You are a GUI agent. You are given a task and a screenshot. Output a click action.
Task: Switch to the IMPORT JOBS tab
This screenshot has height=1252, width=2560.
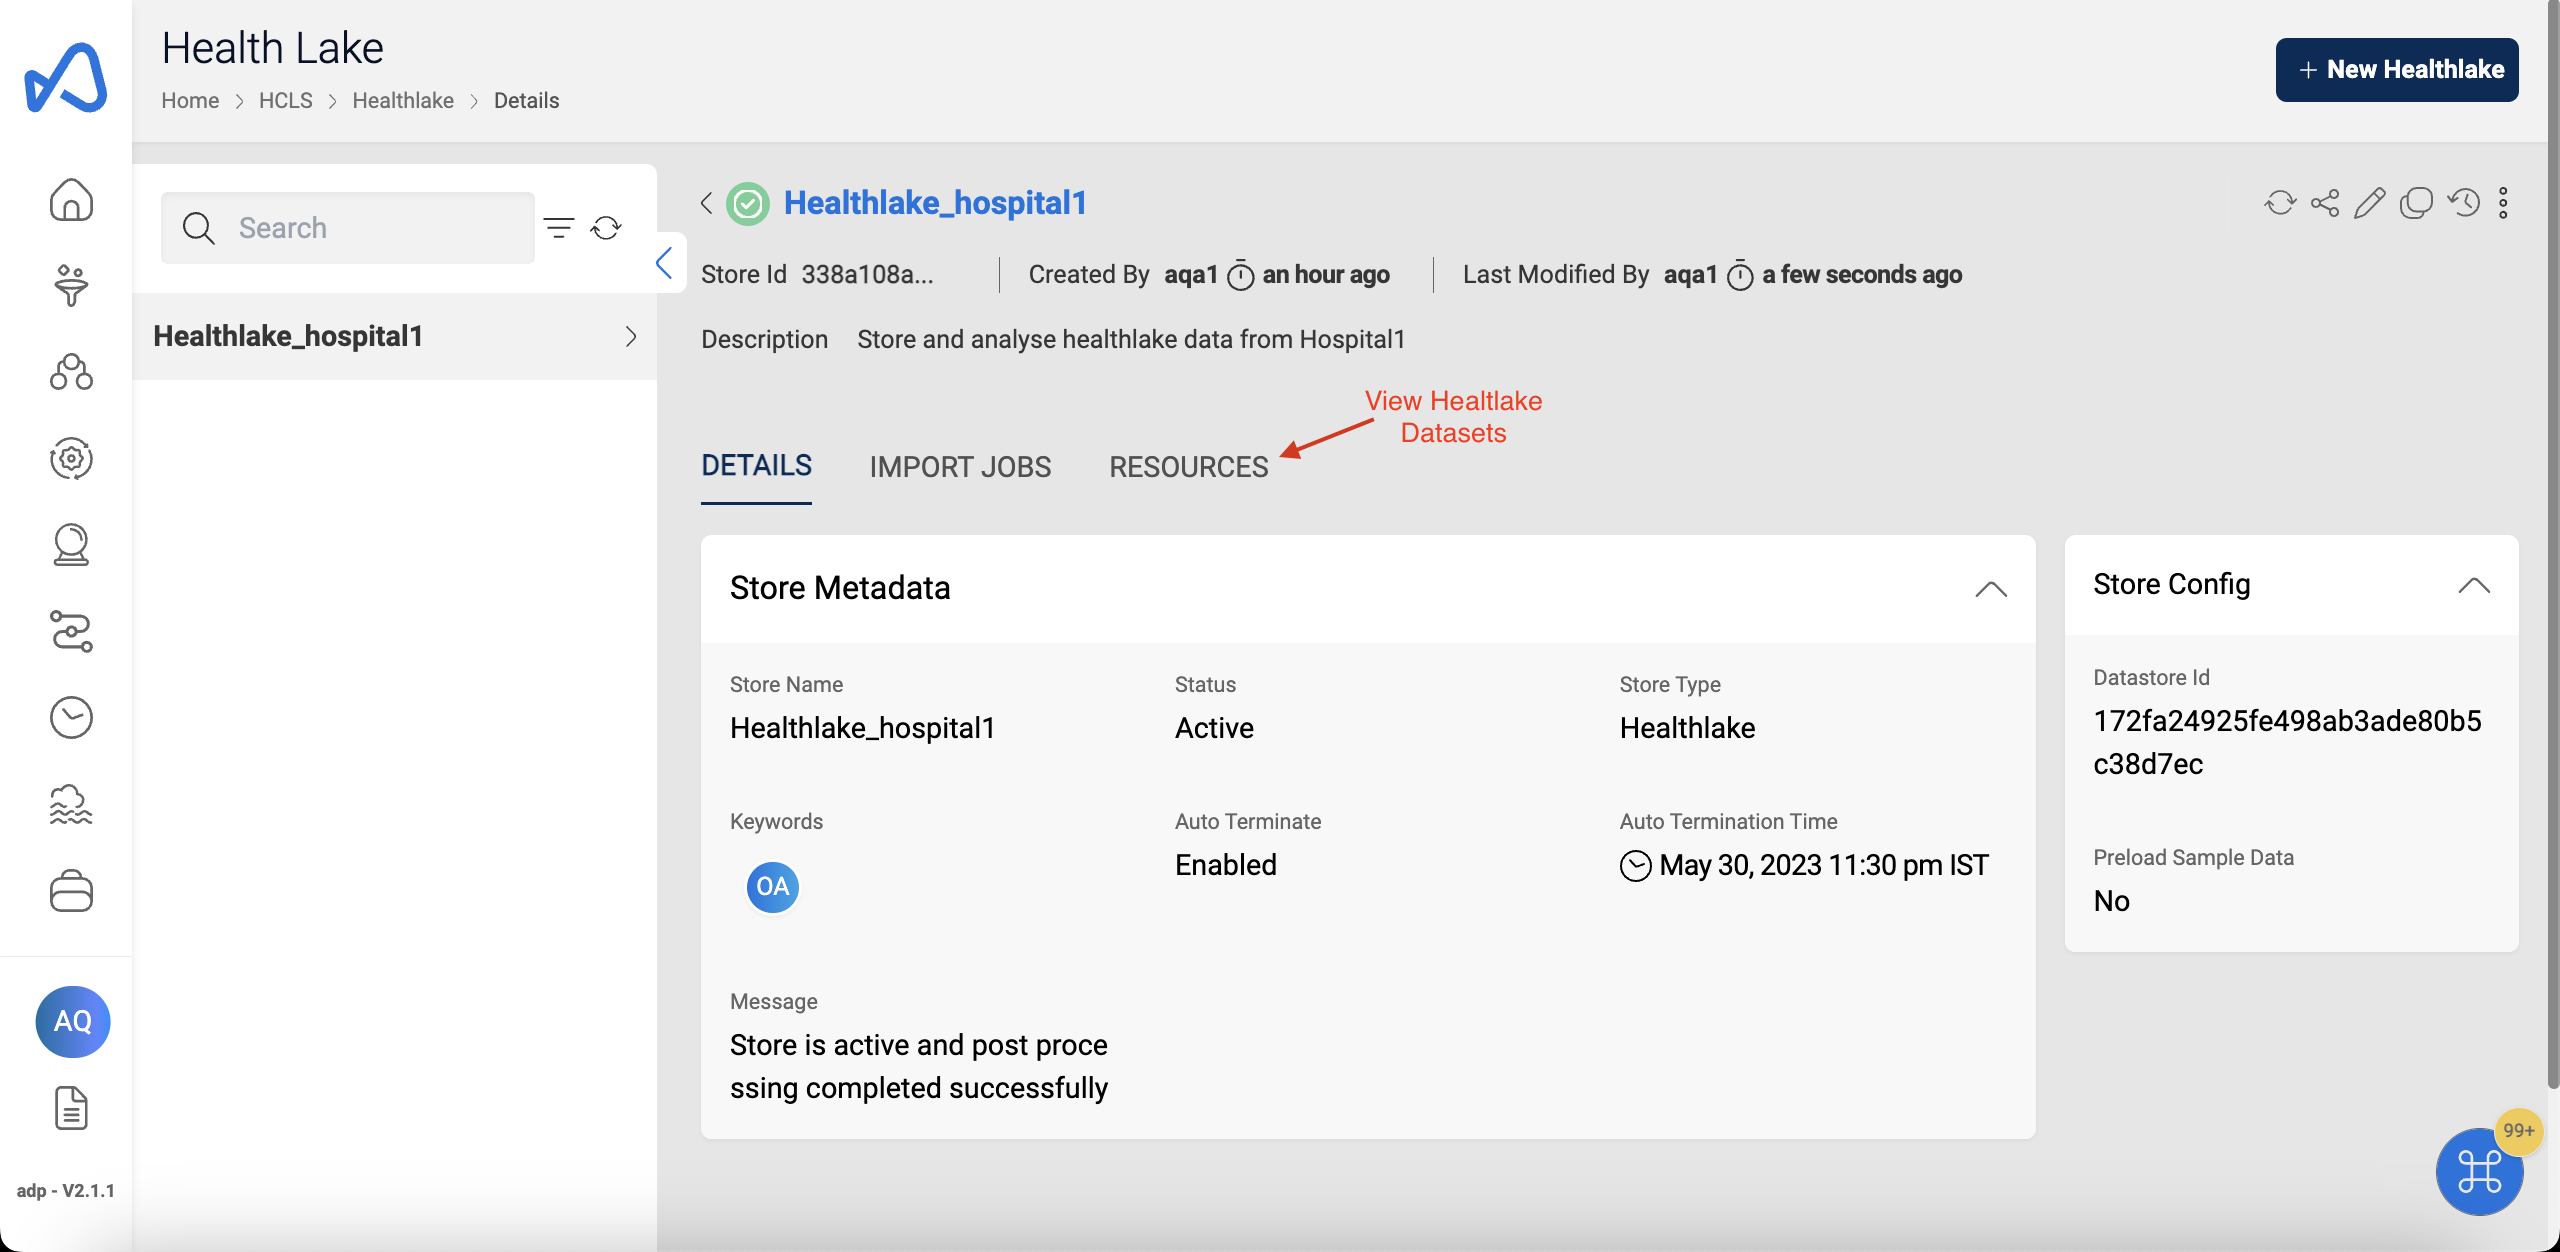click(x=960, y=467)
